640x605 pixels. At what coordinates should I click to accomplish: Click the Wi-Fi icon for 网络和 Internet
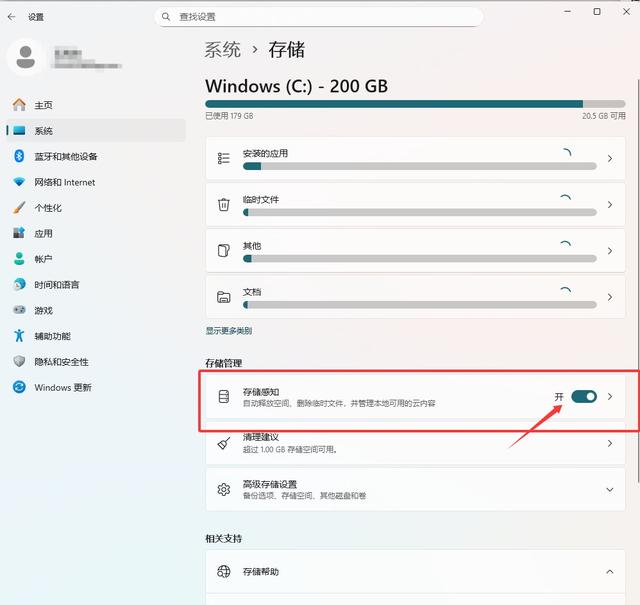pyautogui.click(x=19, y=182)
